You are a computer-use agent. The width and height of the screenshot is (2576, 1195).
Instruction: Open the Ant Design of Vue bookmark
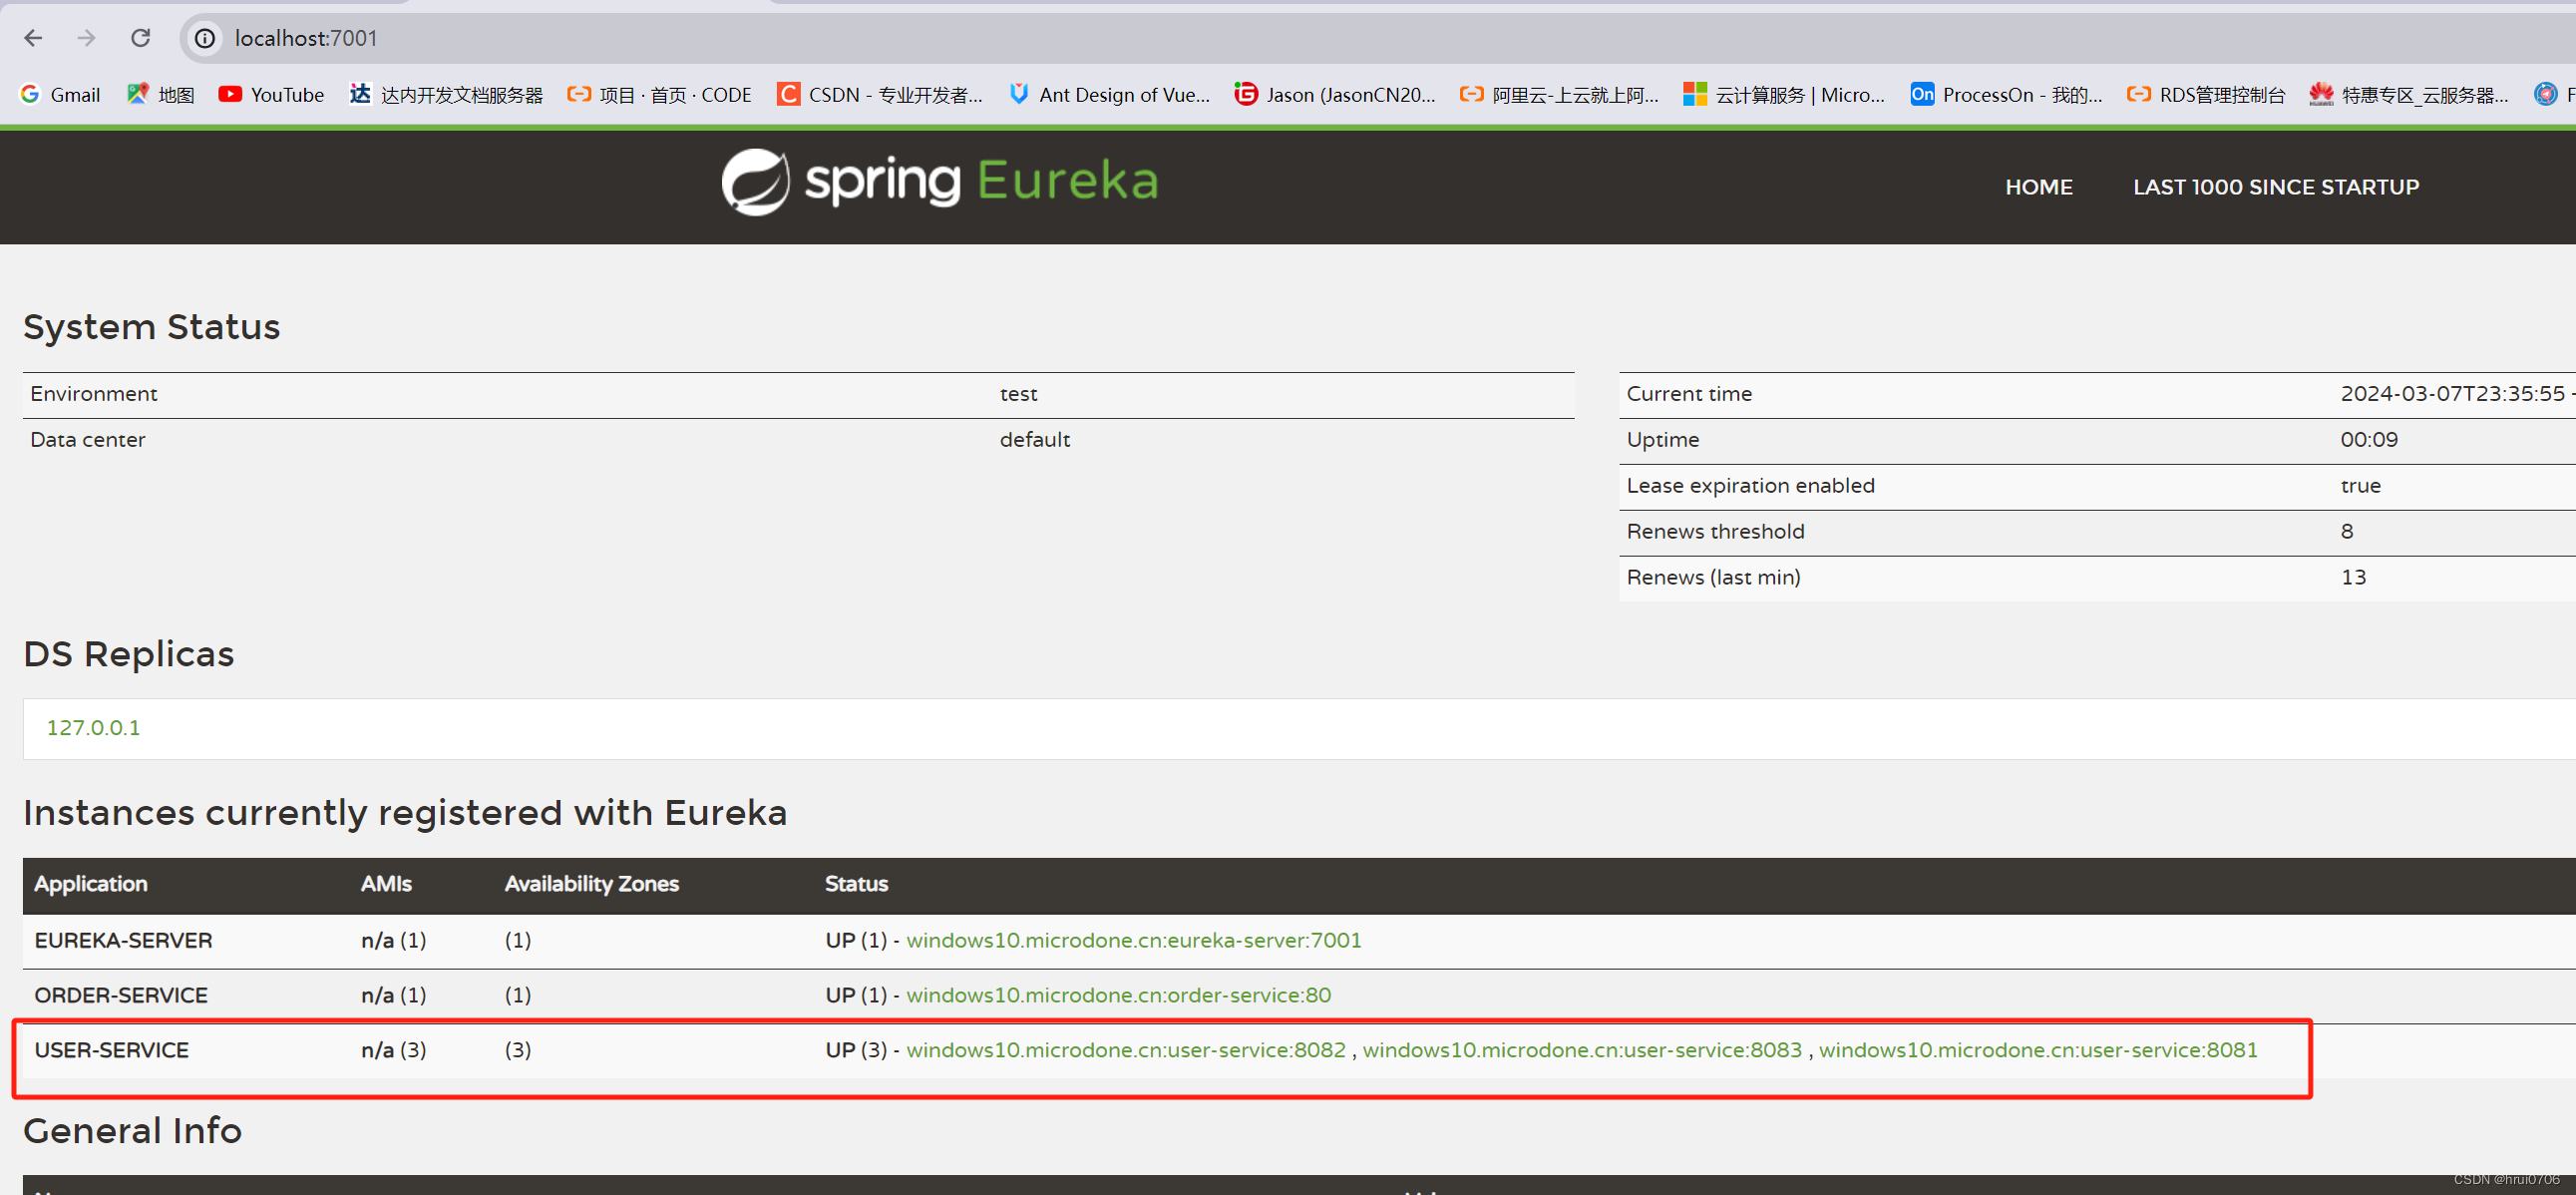pos(1109,94)
